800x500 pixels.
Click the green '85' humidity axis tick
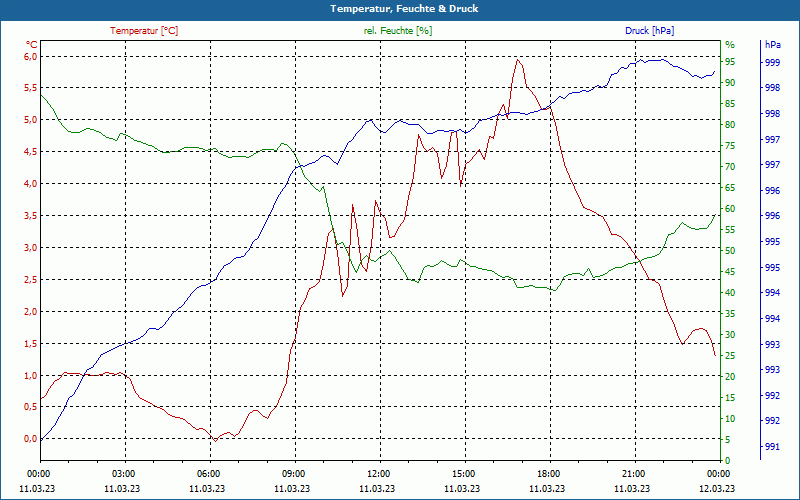coord(730,104)
